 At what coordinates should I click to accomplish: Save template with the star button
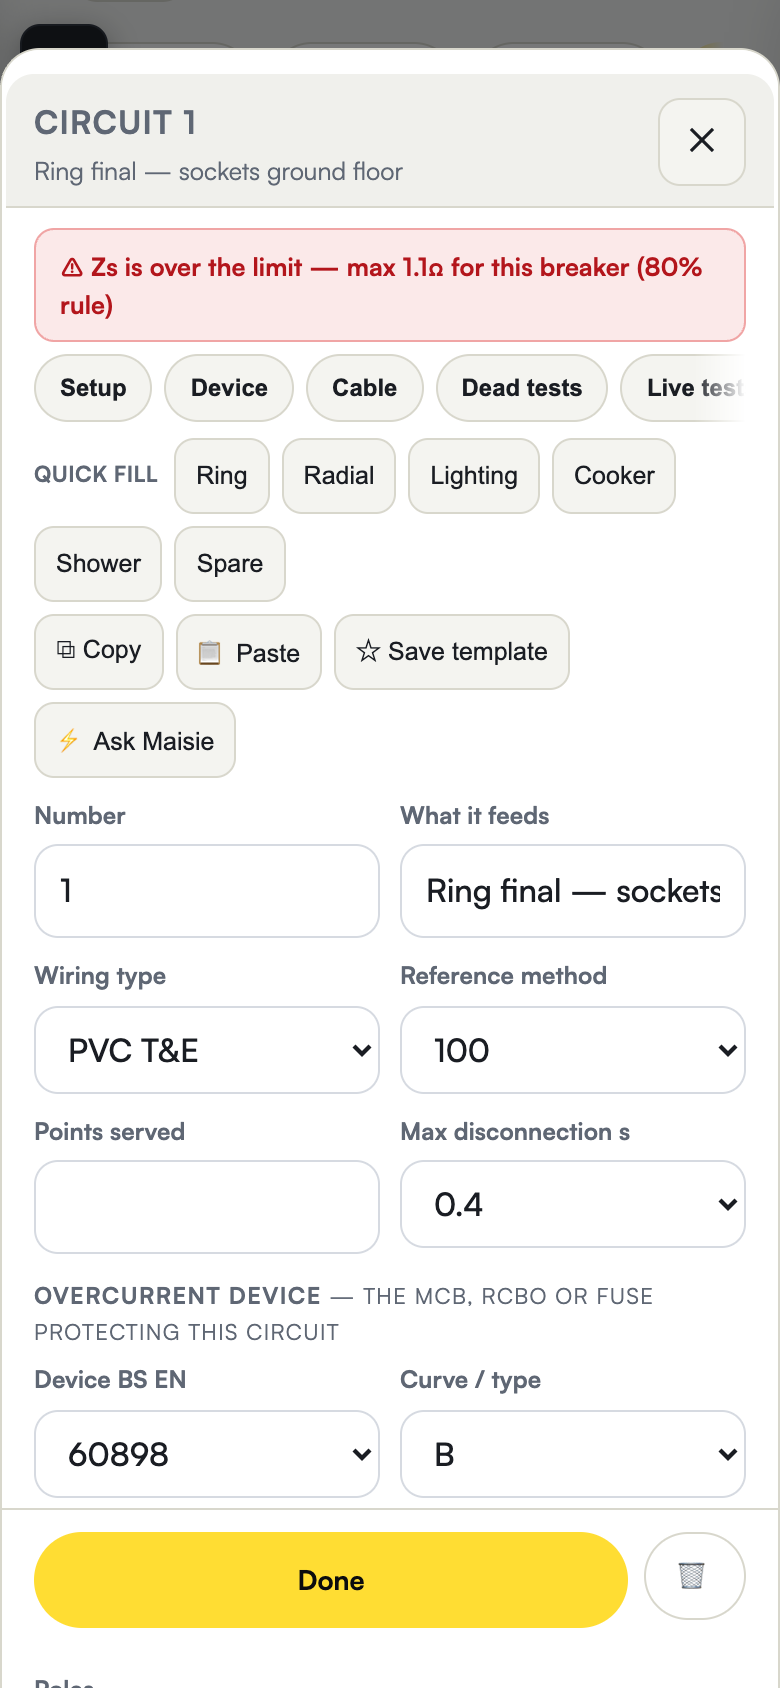coord(452,652)
